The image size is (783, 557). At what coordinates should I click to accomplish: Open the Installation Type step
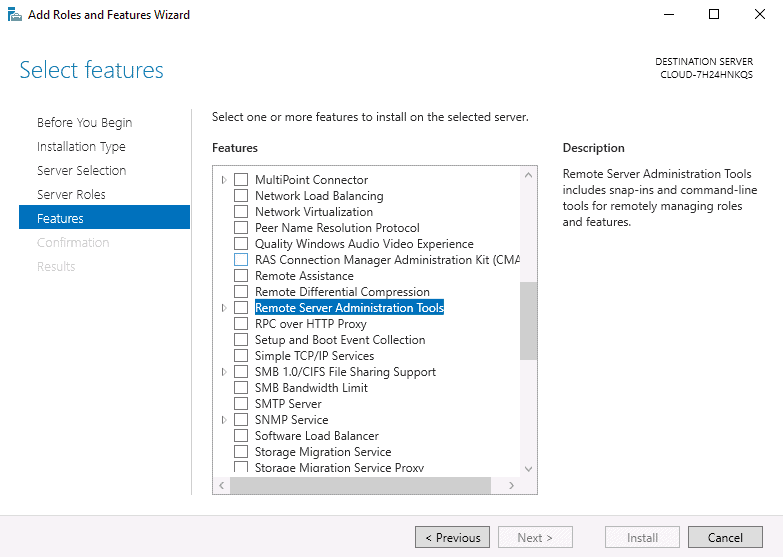[x=81, y=146]
